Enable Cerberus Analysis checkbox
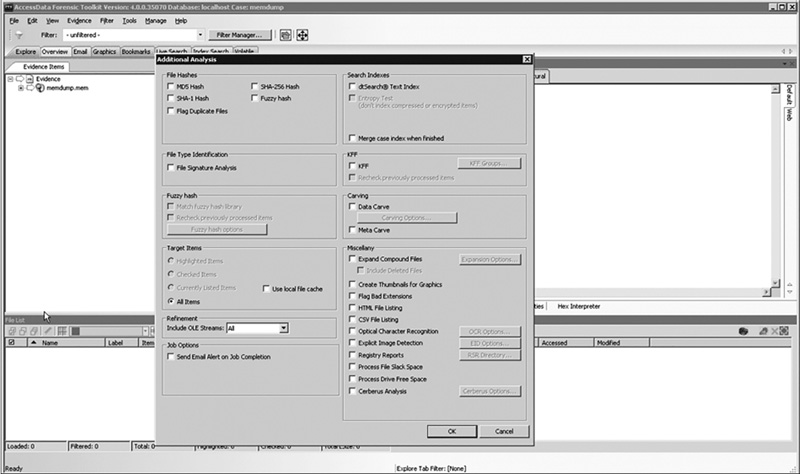This screenshot has height=474, width=800. pos(352,391)
